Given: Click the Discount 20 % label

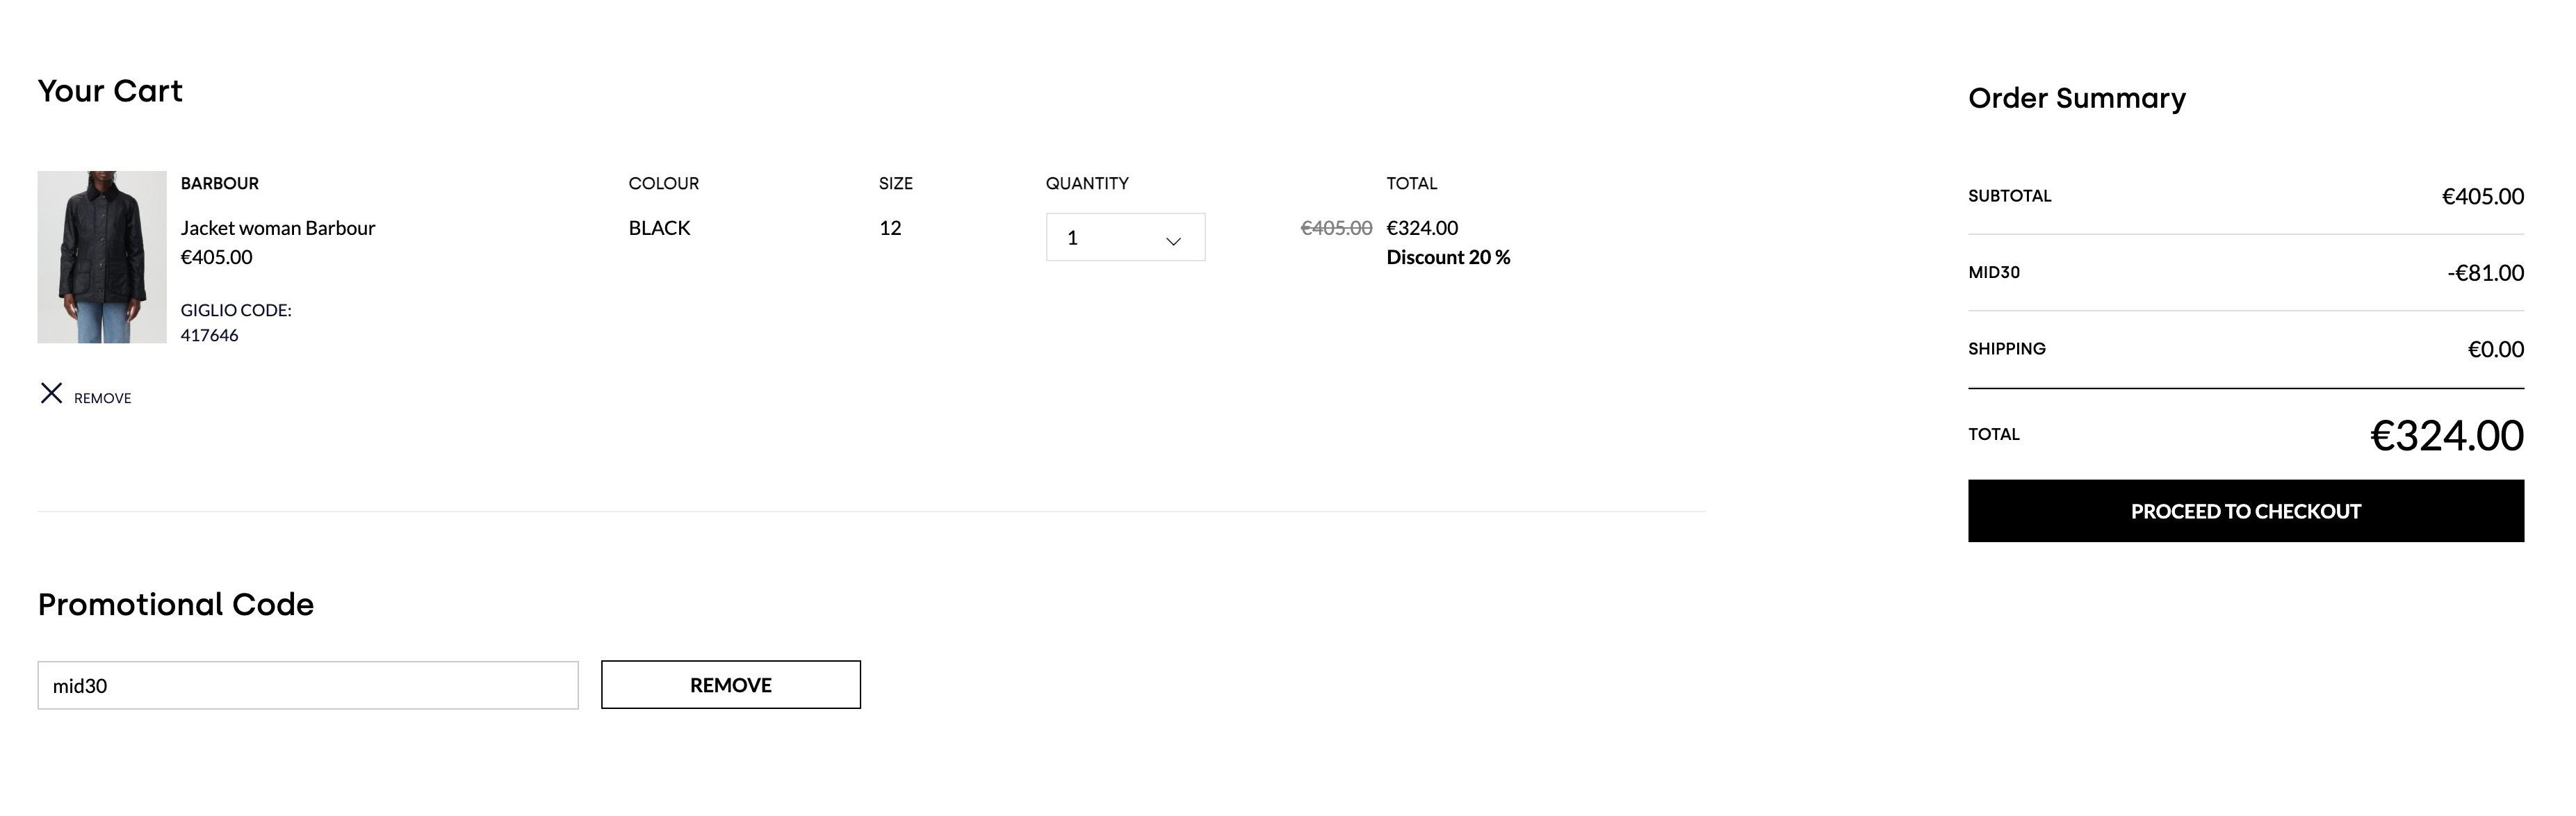Looking at the screenshot, I should (x=1448, y=257).
